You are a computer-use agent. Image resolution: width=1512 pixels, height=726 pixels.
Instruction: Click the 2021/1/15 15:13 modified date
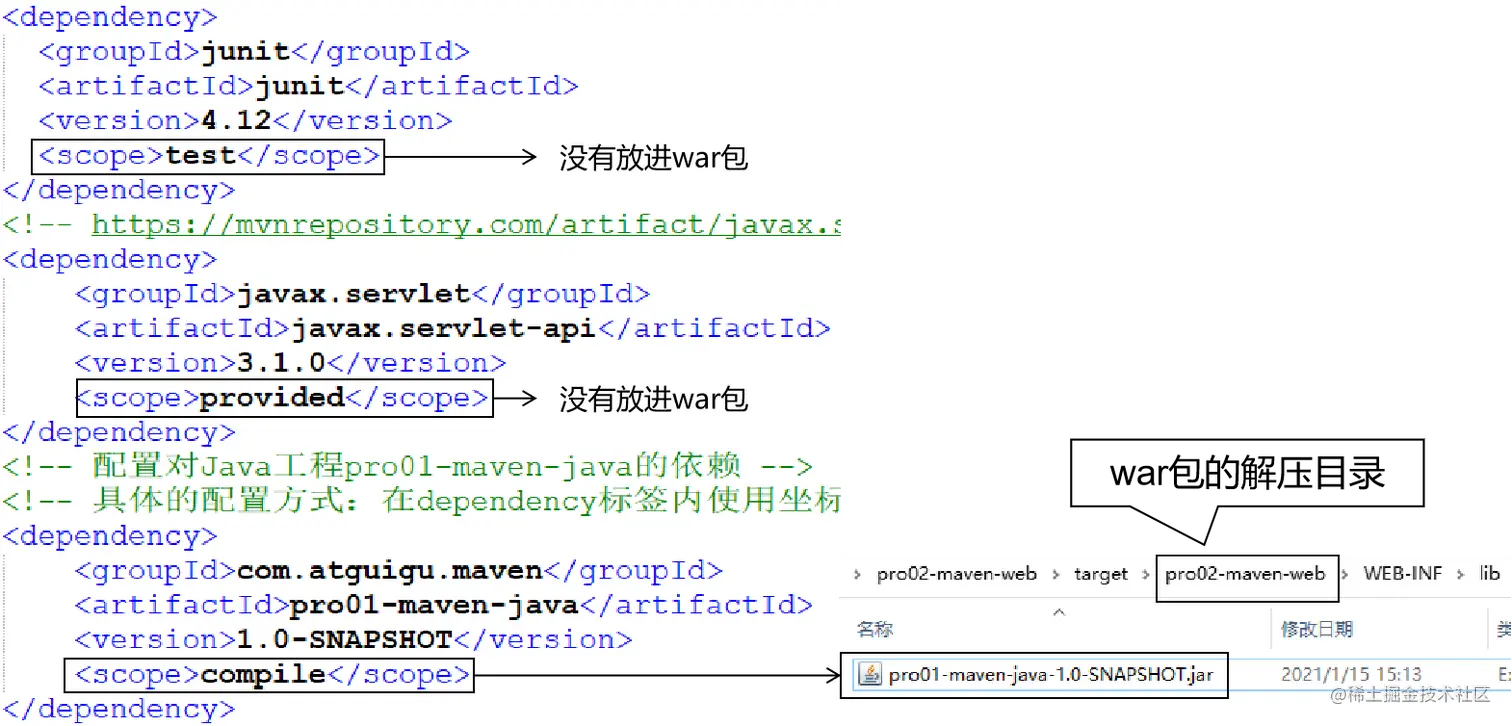tap(1351, 675)
